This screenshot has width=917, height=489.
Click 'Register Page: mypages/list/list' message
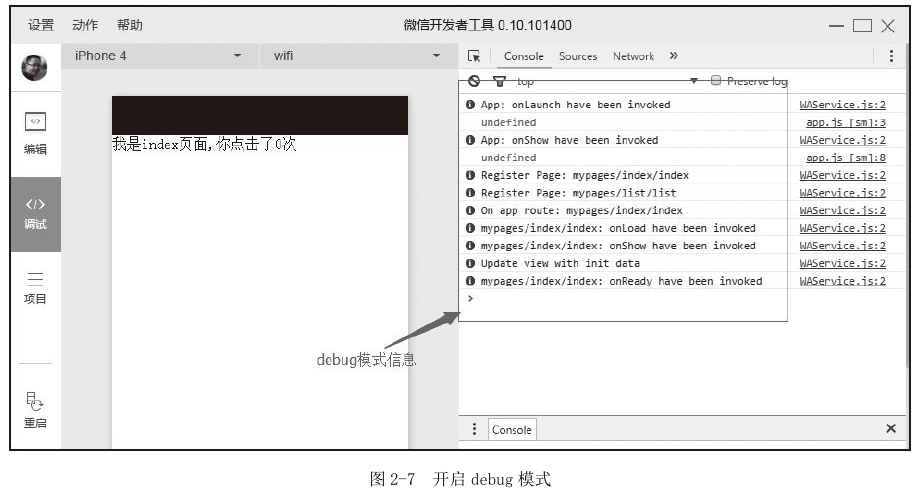coord(578,192)
